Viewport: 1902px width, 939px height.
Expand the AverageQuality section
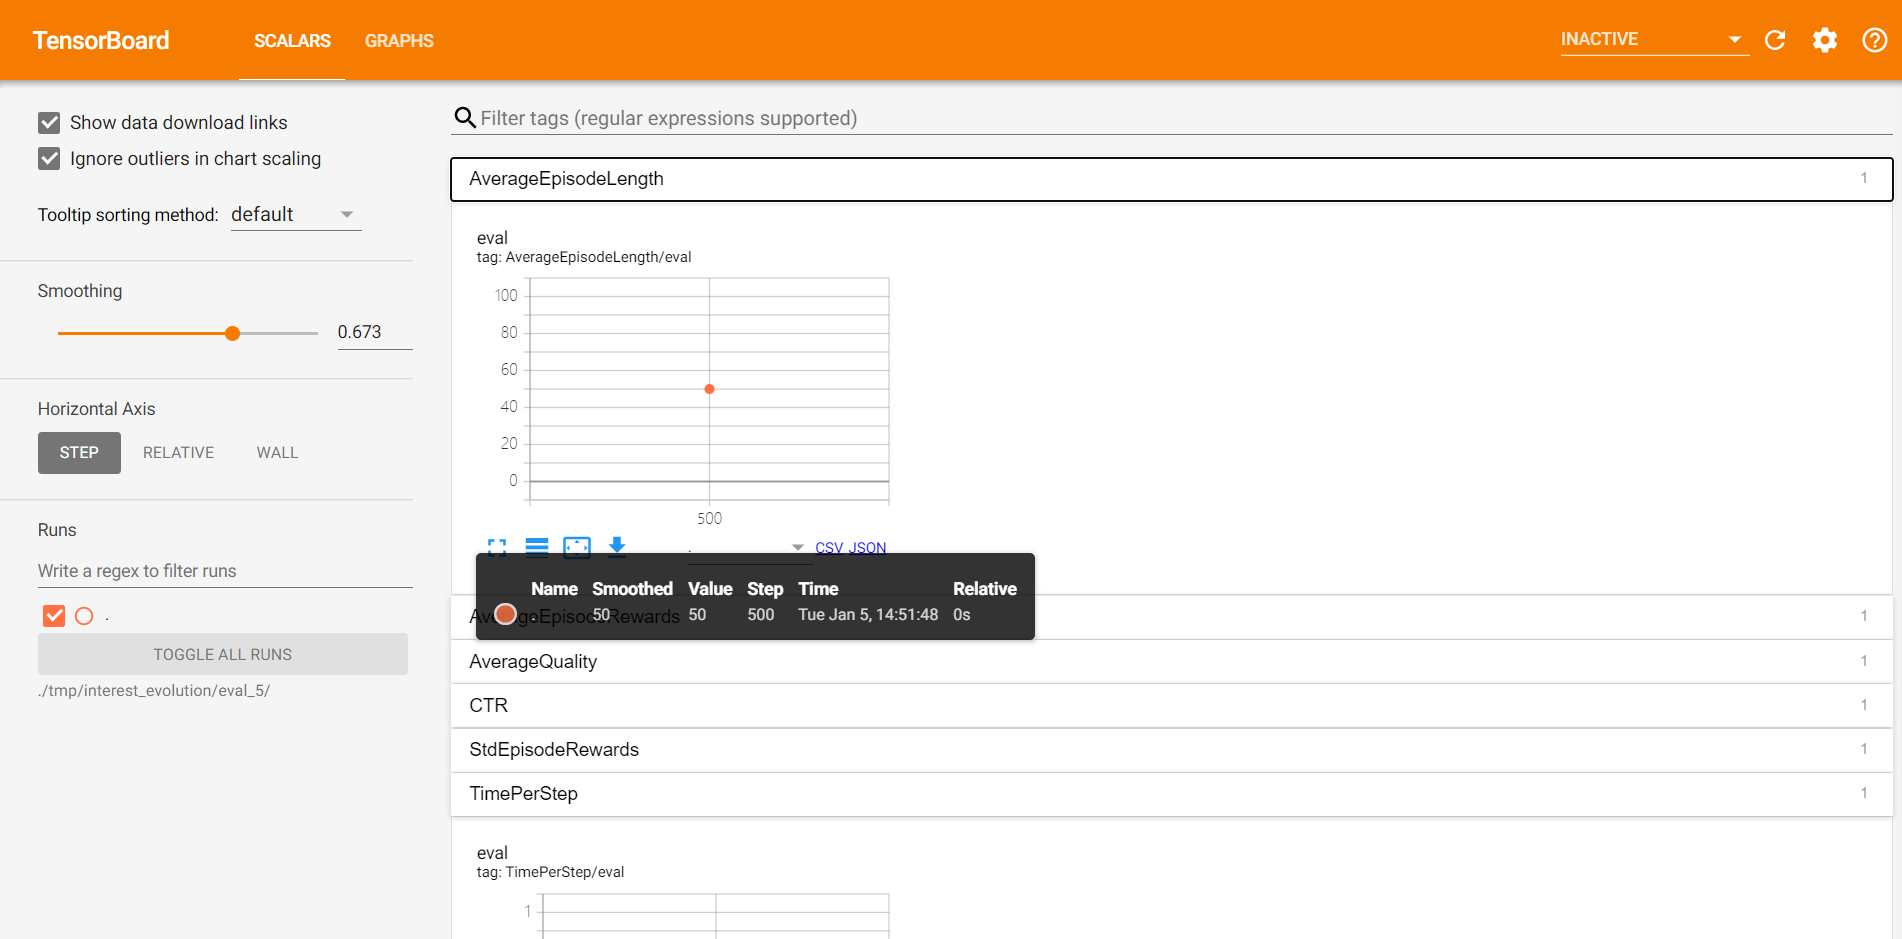[1171, 662]
